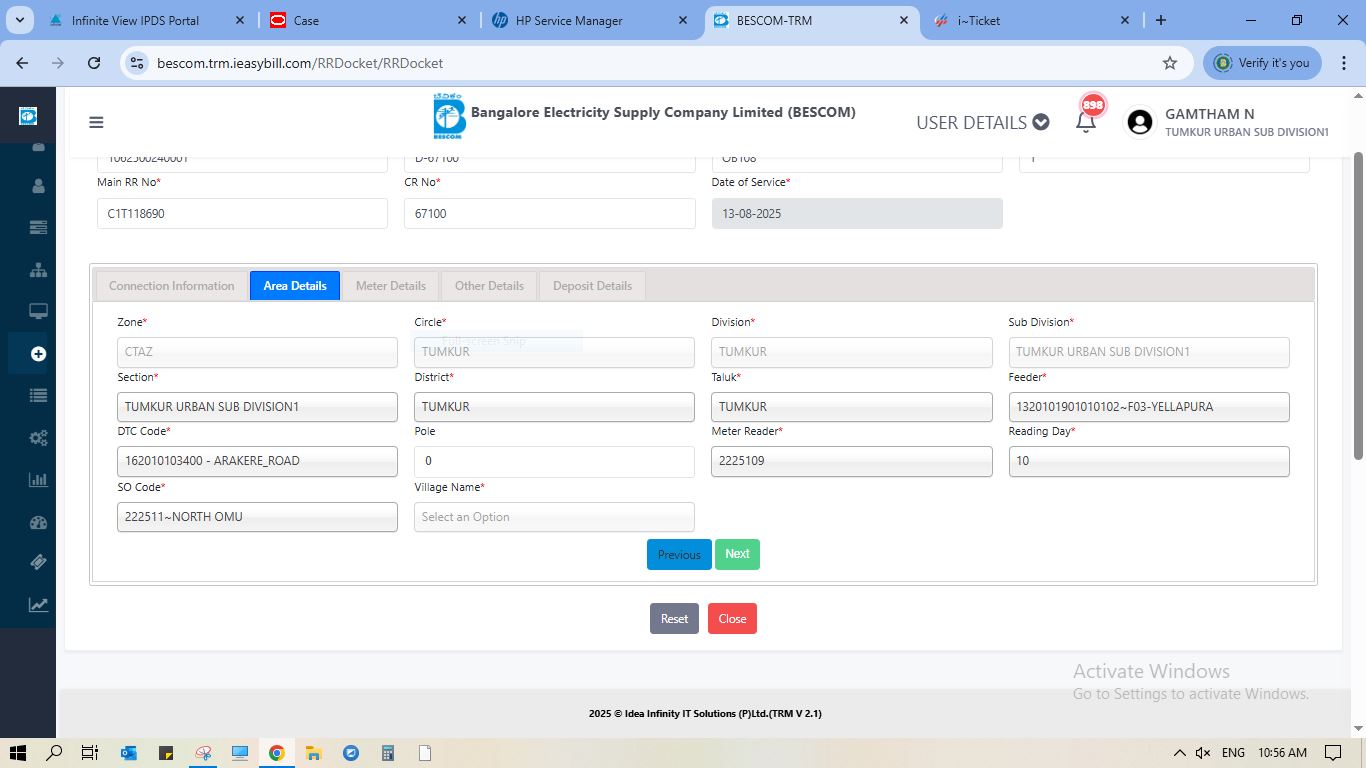1366x768 pixels.
Task: Open the DTC Code dropdown
Action: [257, 461]
